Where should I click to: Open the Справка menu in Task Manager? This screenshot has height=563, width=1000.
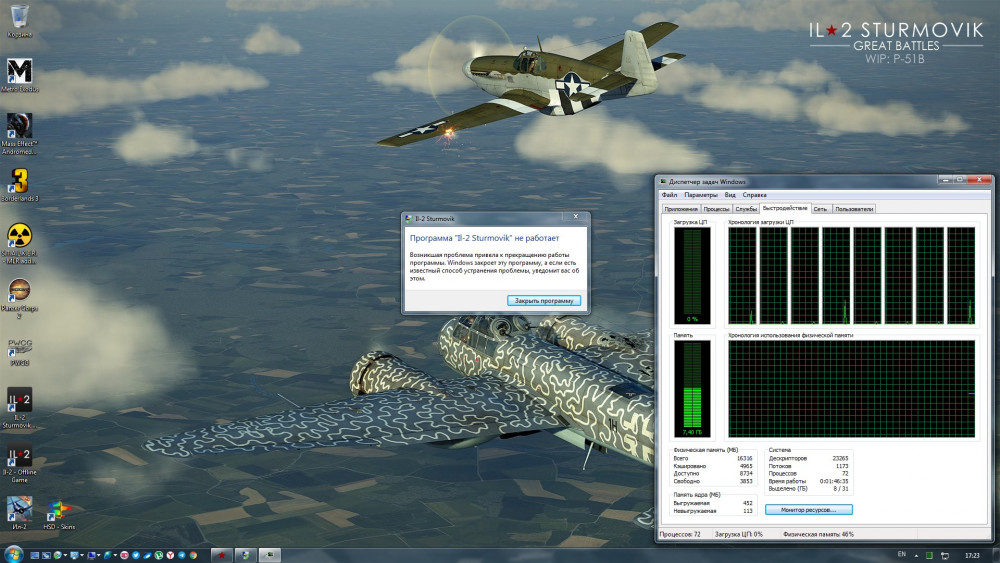pyautogui.click(x=755, y=195)
